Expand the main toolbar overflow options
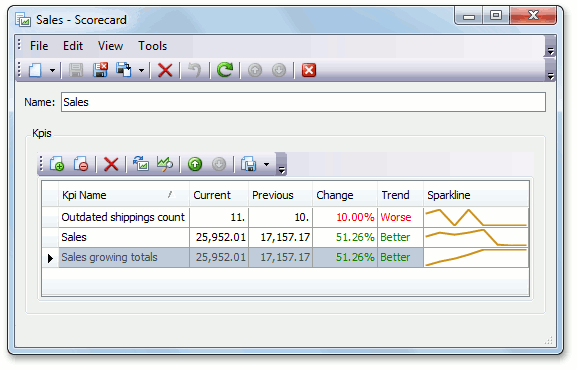Image resolution: width=577 pixels, height=370 pixels. 551,71
